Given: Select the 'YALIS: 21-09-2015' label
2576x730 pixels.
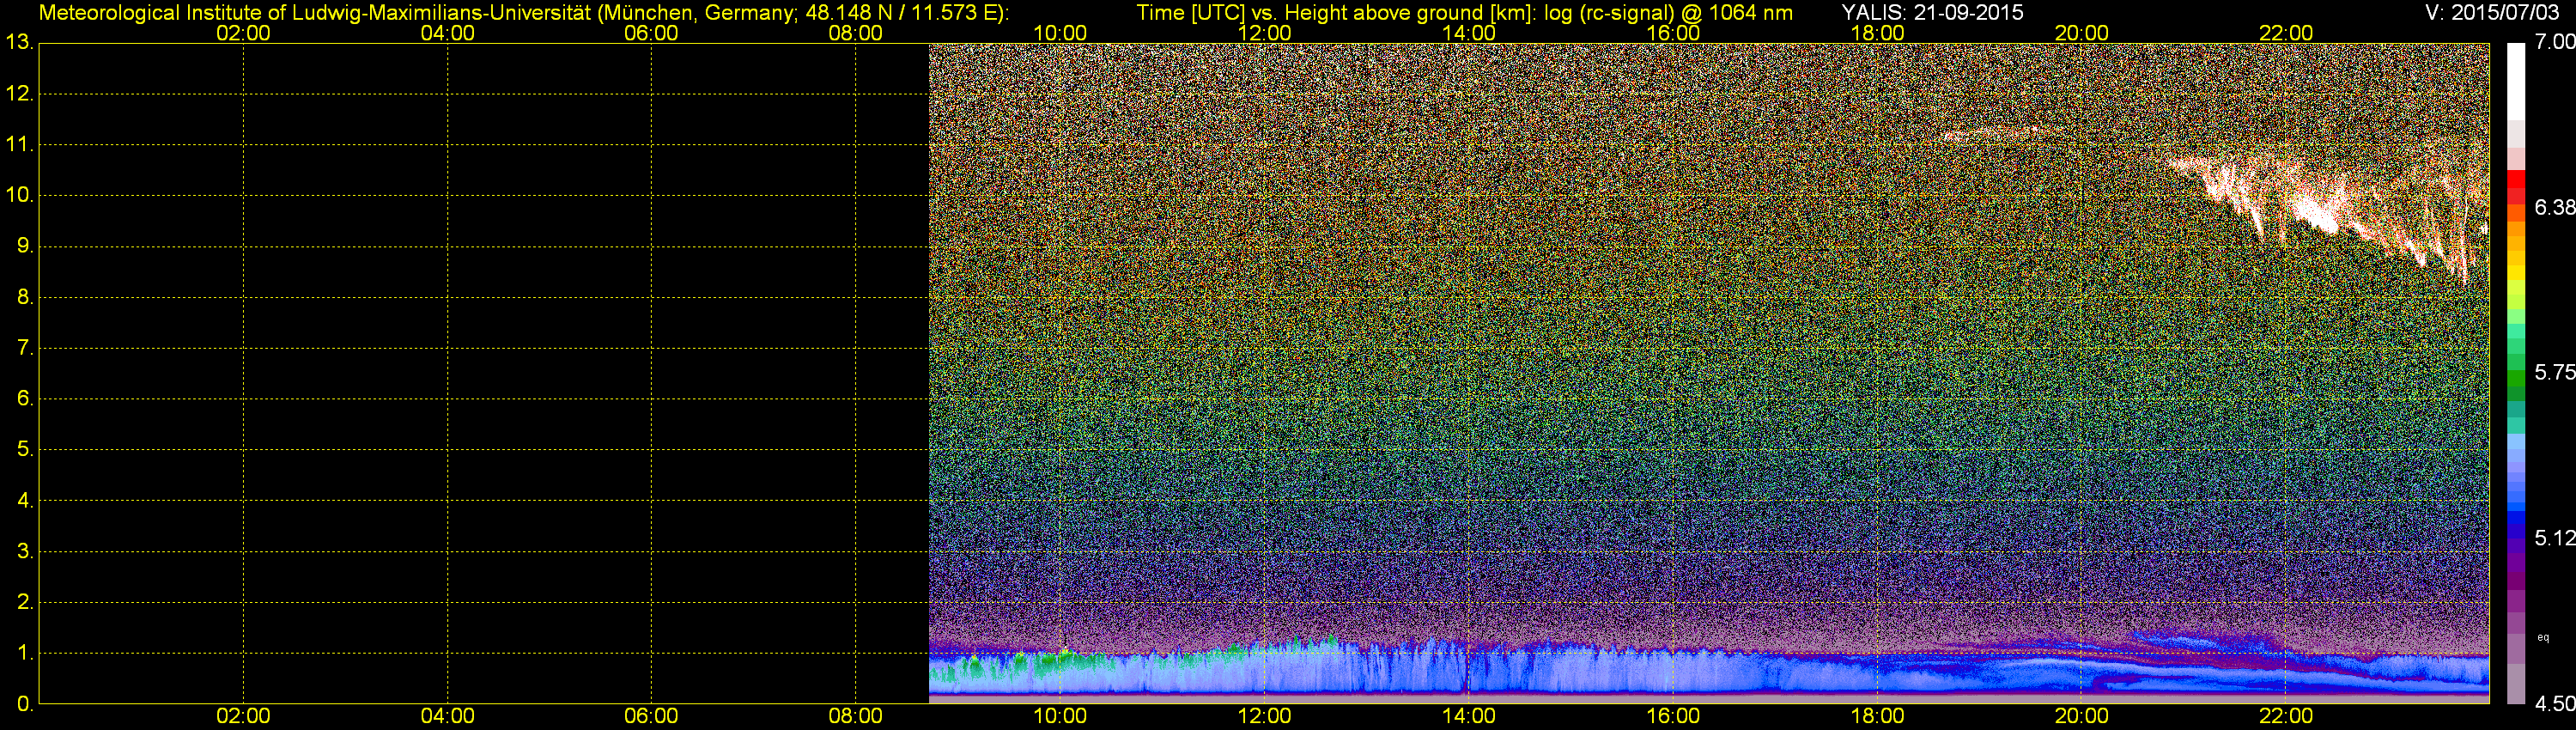Looking at the screenshot, I should pyautogui.click(x=1932, y=12).
